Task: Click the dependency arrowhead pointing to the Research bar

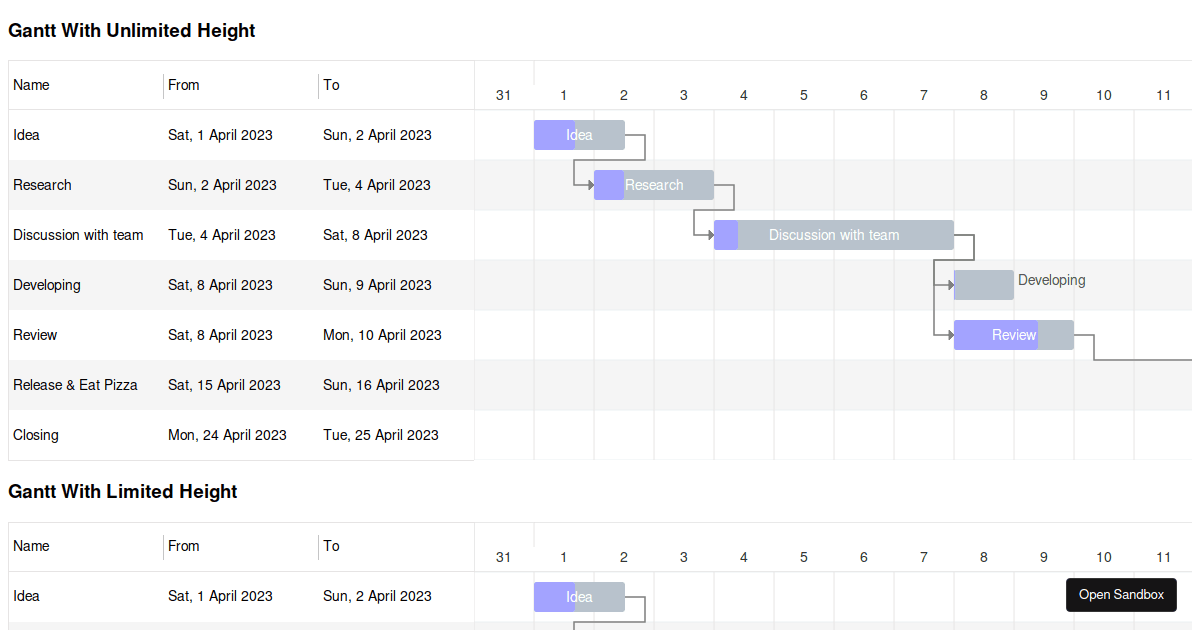Action: (x=590, y=185)
